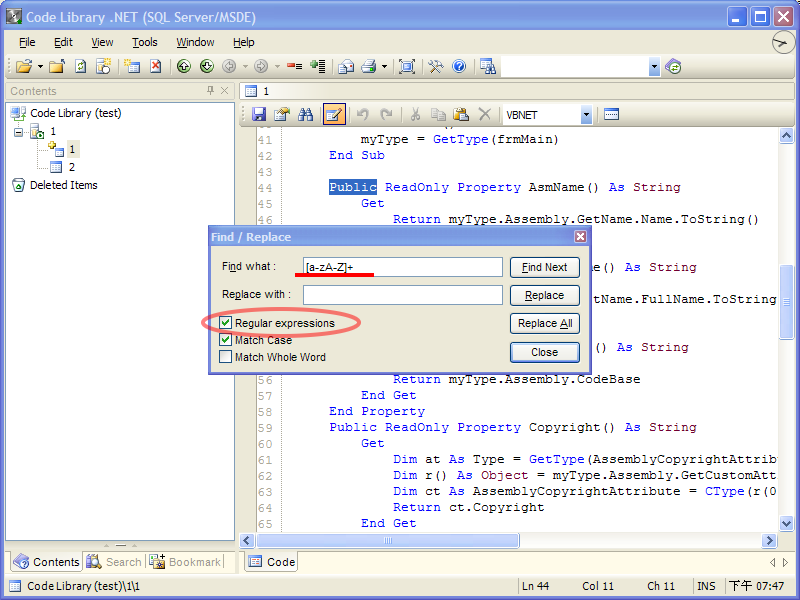The height and width of the screenshot is (600, 800).
Task: Check the Match Whole Word checkbox
Action: (226, 357)
